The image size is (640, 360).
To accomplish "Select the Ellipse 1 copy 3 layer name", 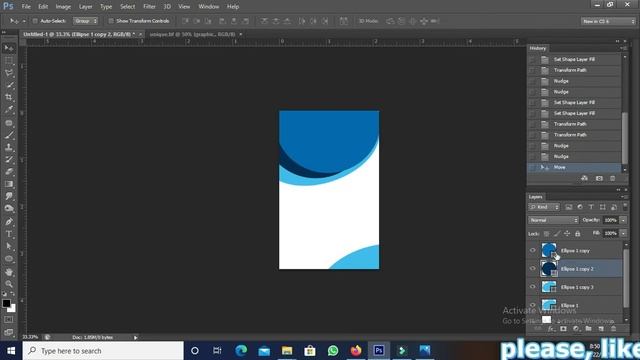I will point(577,287).
